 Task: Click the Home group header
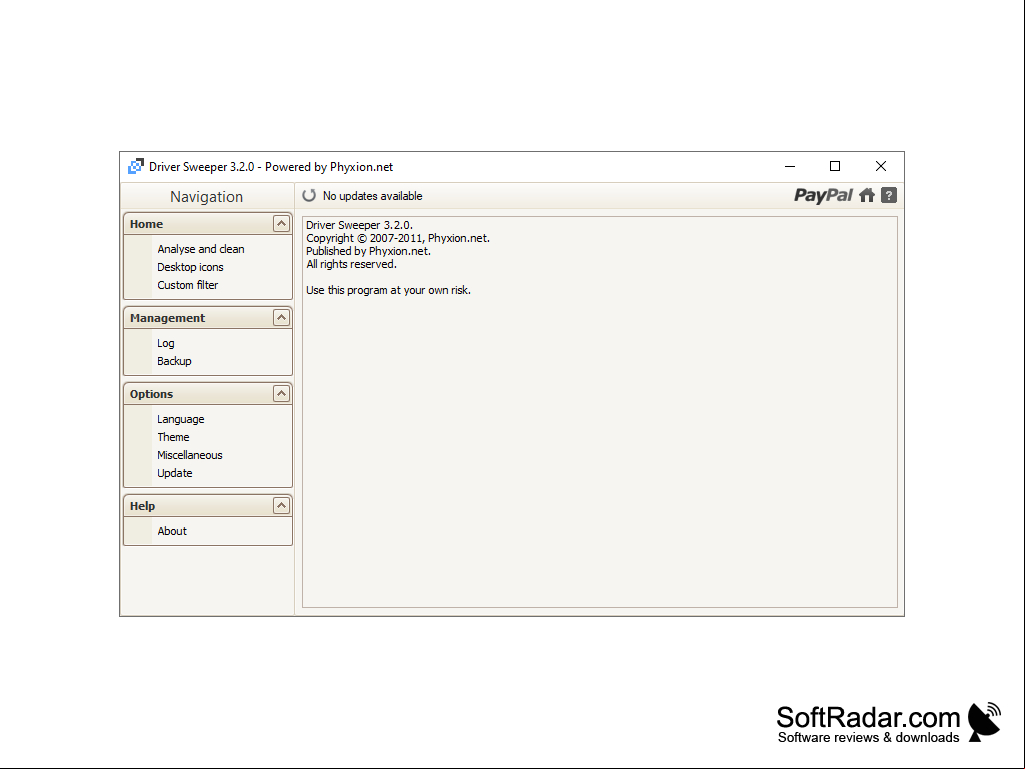[208, 224]
